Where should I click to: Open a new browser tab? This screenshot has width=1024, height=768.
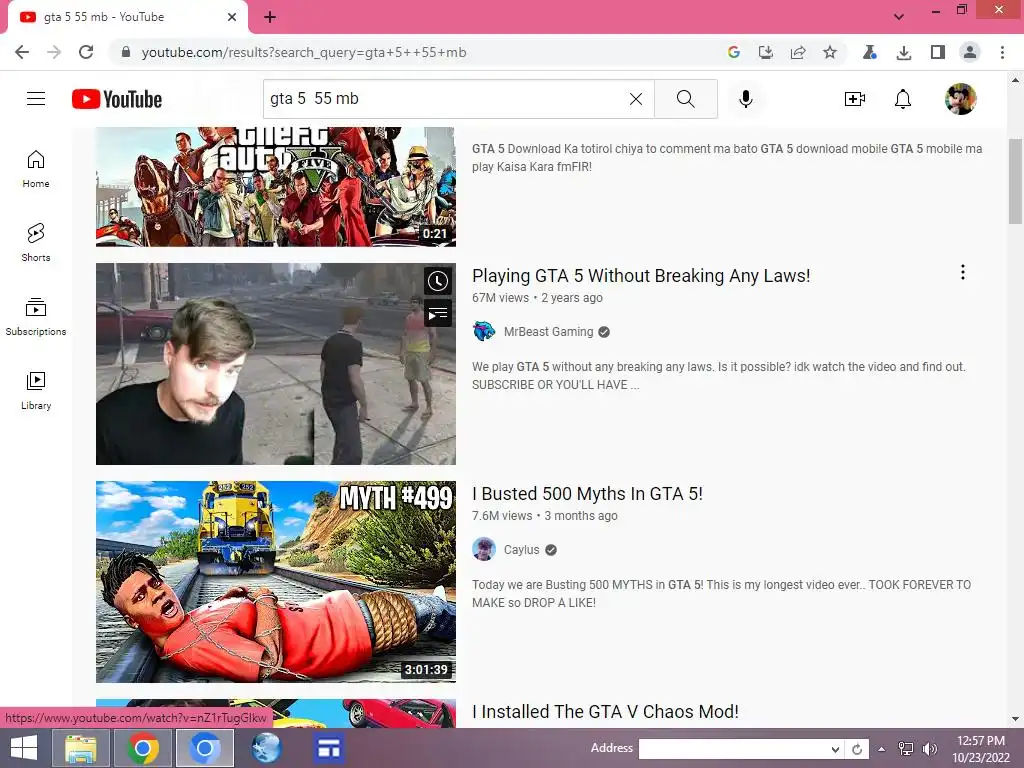270,17
